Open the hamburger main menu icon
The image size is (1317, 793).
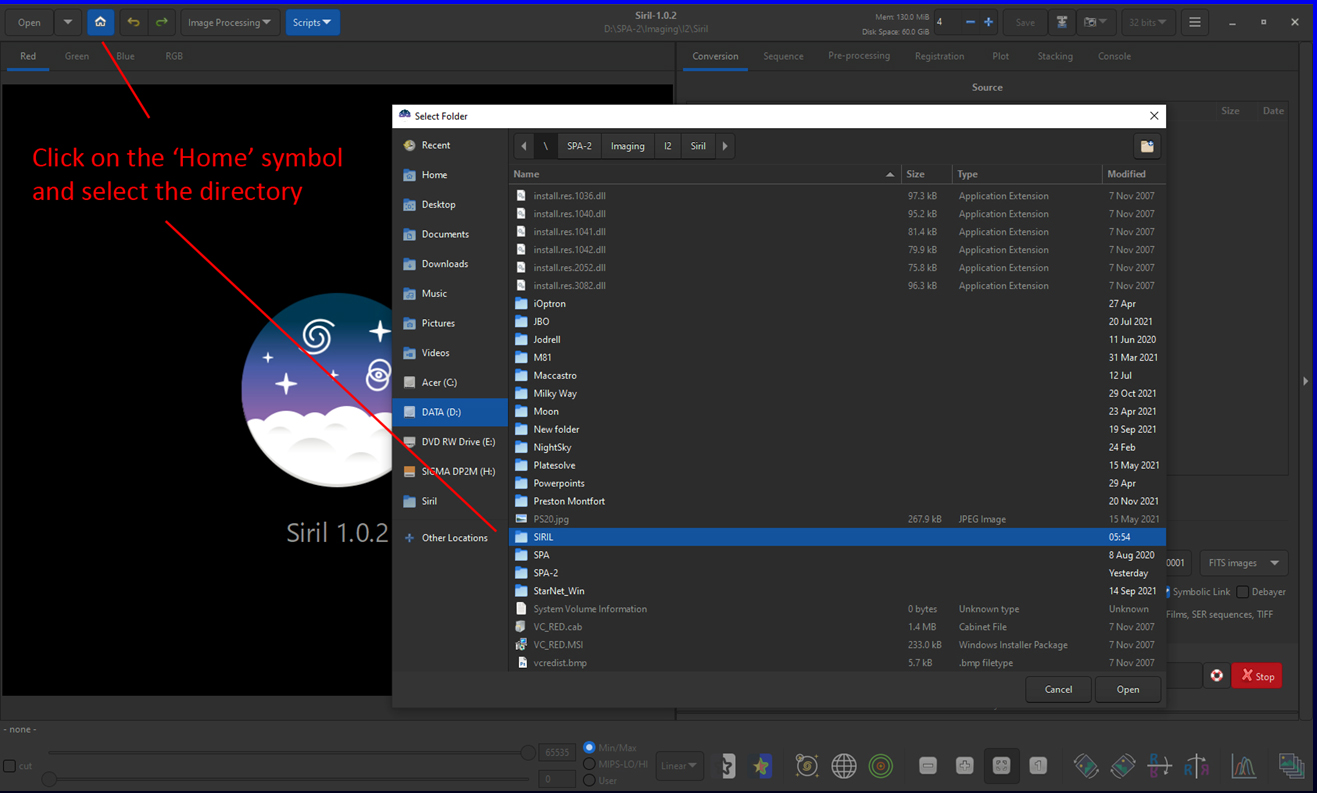tap(1194, 22)
